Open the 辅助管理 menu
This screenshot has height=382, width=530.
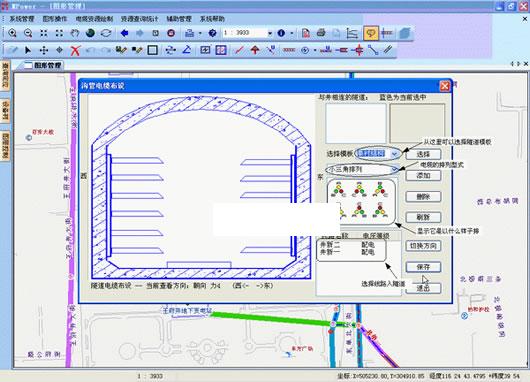[x=179, y=19]
